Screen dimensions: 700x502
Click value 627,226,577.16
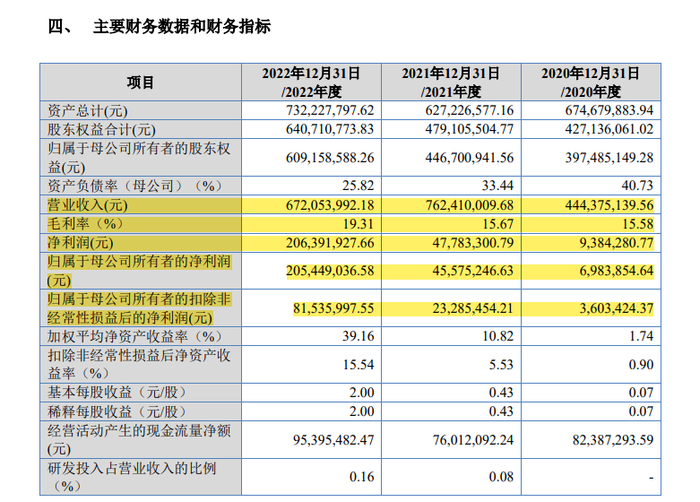pyautogui.click(x=469, y=110)
